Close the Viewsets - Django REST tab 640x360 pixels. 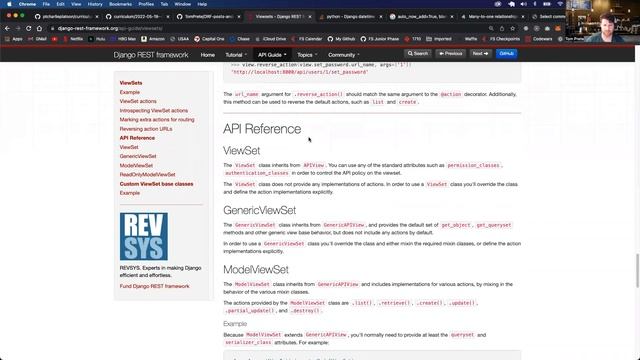coord(310,17)
